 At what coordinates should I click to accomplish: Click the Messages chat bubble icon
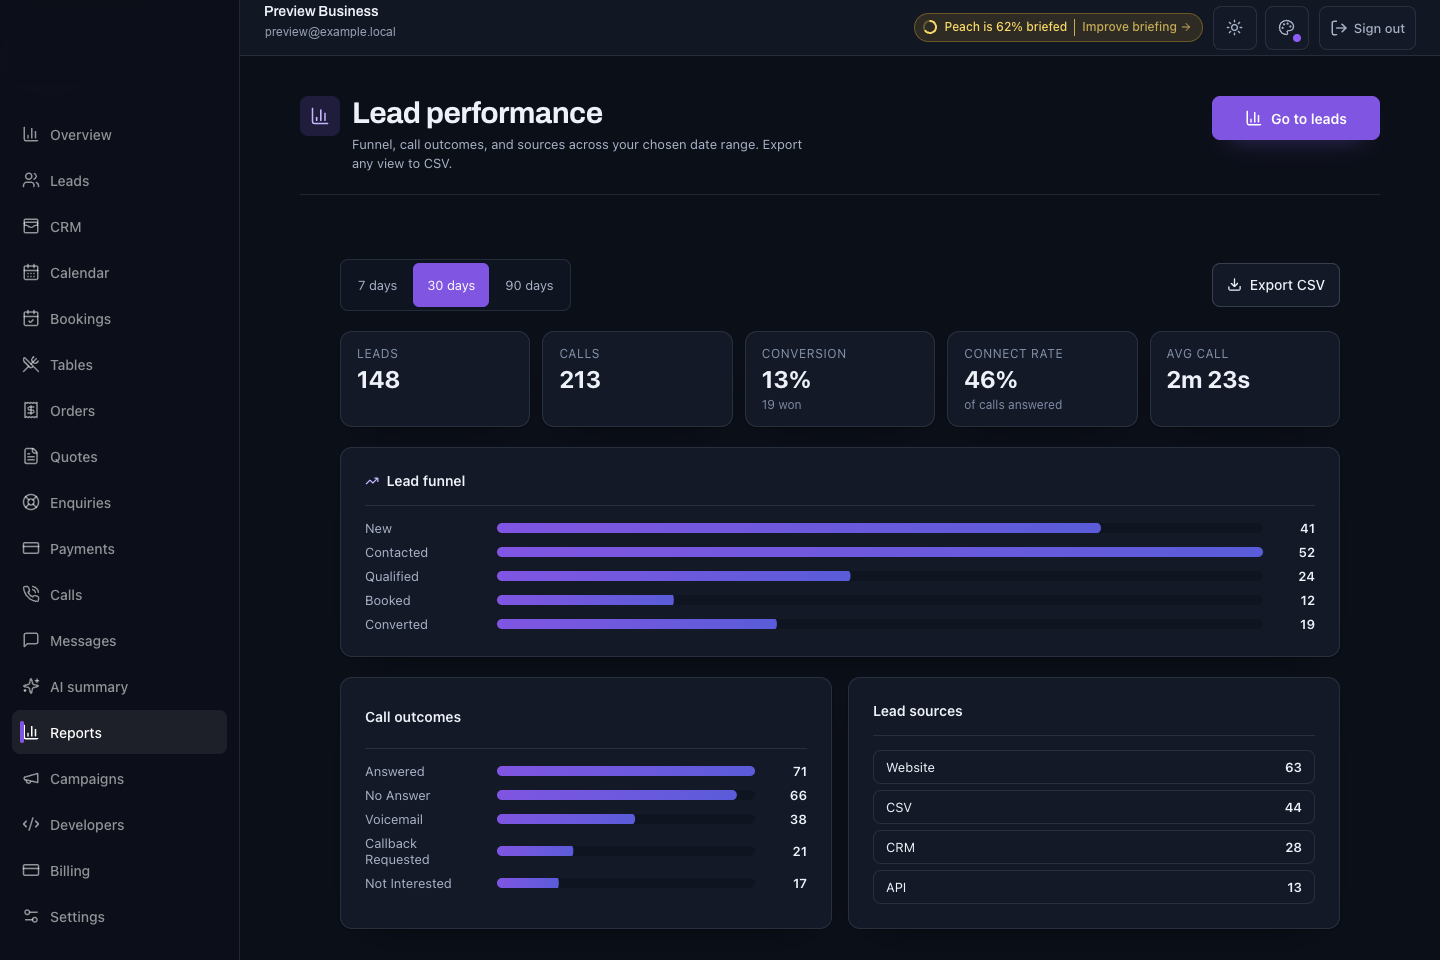click(31, 640)
